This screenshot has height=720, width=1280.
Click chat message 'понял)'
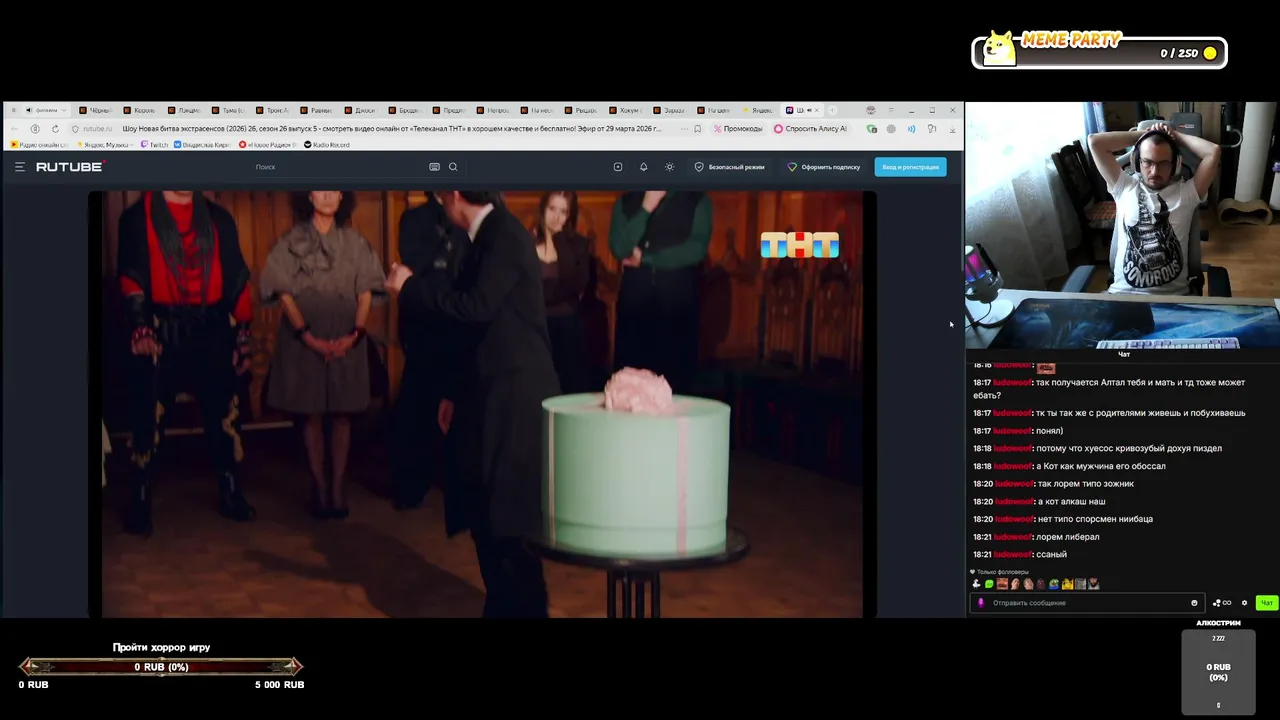[x=1049, y=431]
